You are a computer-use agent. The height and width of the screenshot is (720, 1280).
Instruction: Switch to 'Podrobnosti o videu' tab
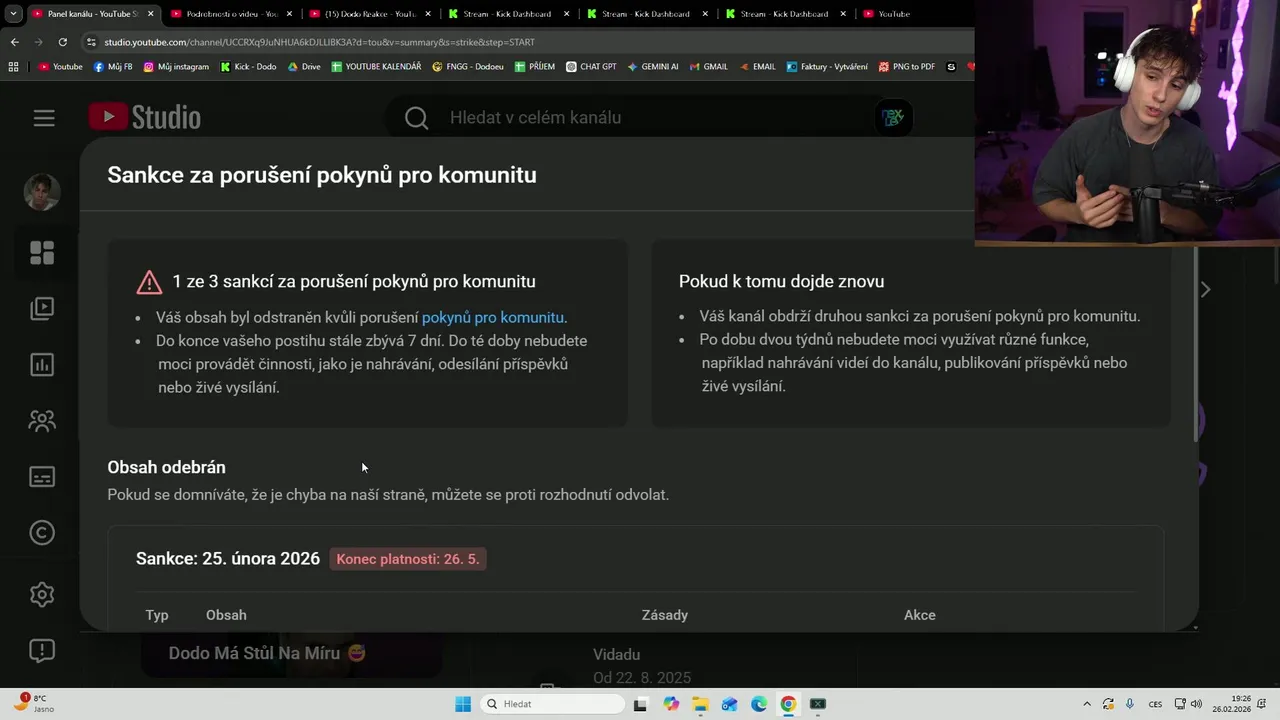tap(230, 14)
